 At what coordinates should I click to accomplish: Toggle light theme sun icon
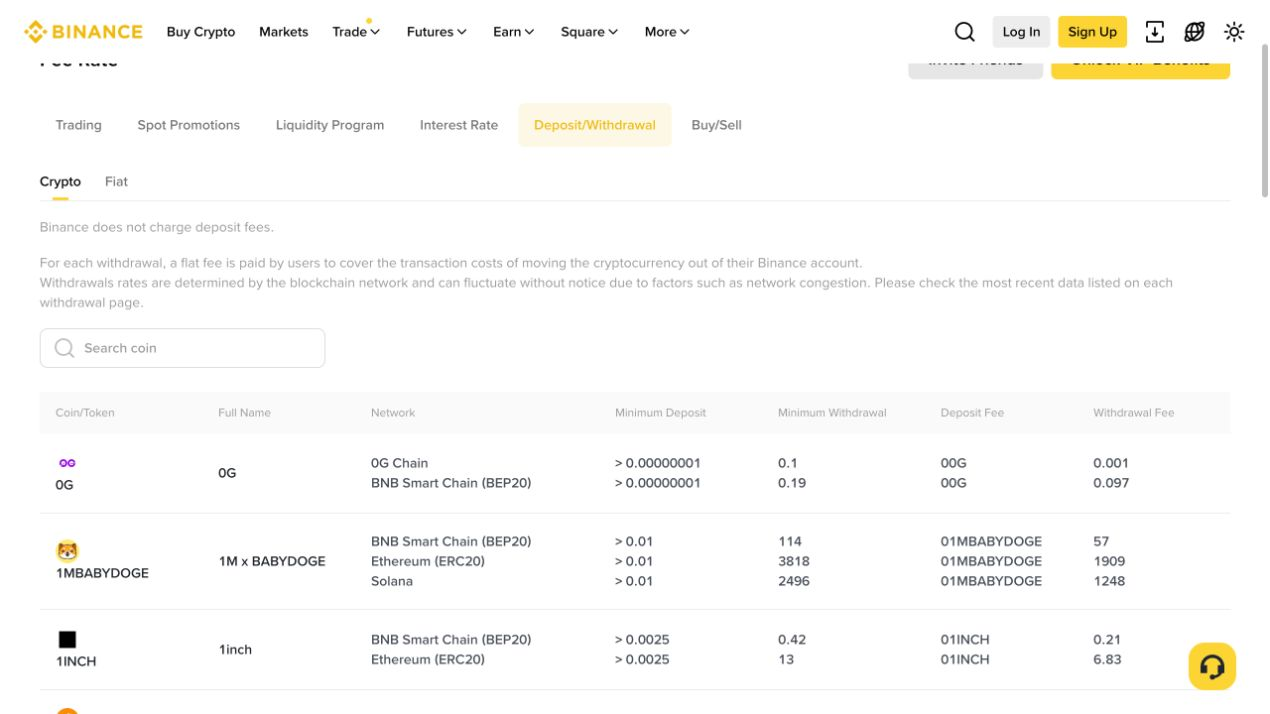coord(1234,32)
